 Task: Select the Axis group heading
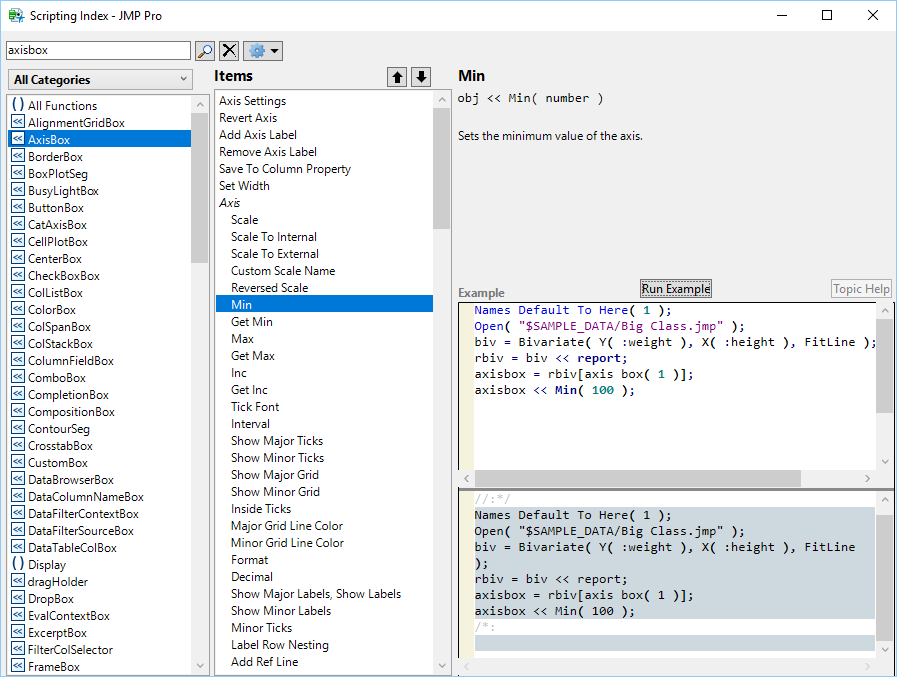[x=229, y=203]
